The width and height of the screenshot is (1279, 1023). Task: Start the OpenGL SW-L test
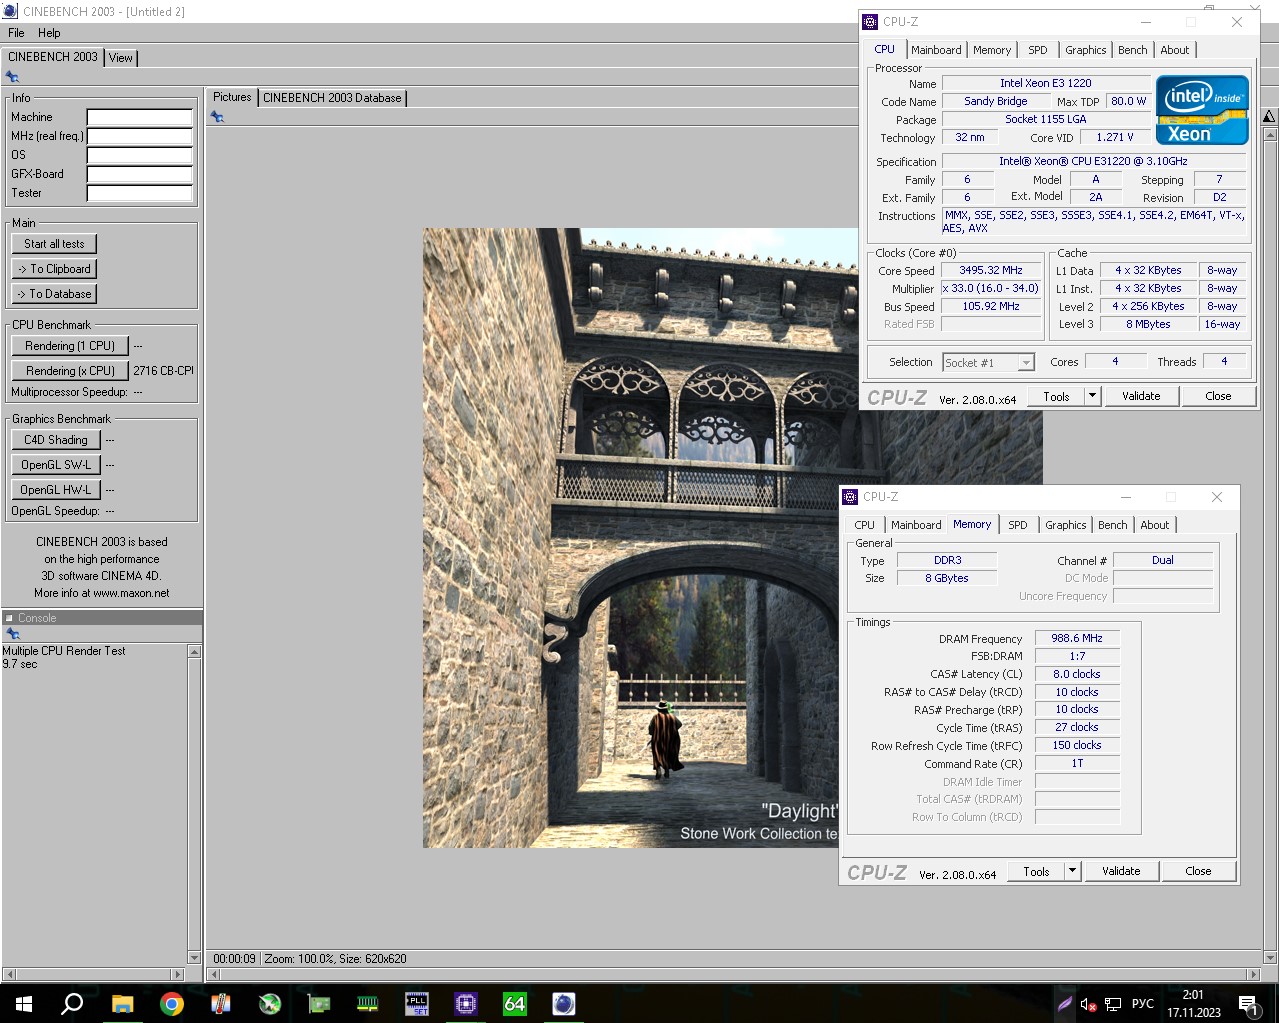click(x=56, y=465)
